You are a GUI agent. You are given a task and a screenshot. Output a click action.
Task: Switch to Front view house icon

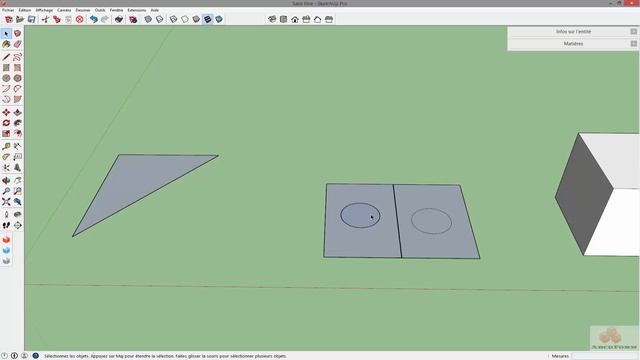[295, 19]
